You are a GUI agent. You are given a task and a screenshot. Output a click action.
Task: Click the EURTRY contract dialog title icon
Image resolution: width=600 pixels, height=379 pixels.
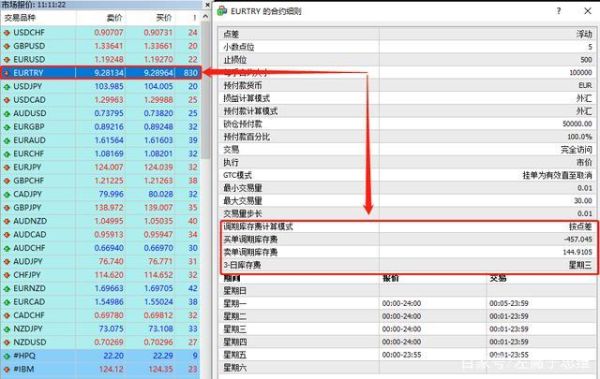click(222, 11)
